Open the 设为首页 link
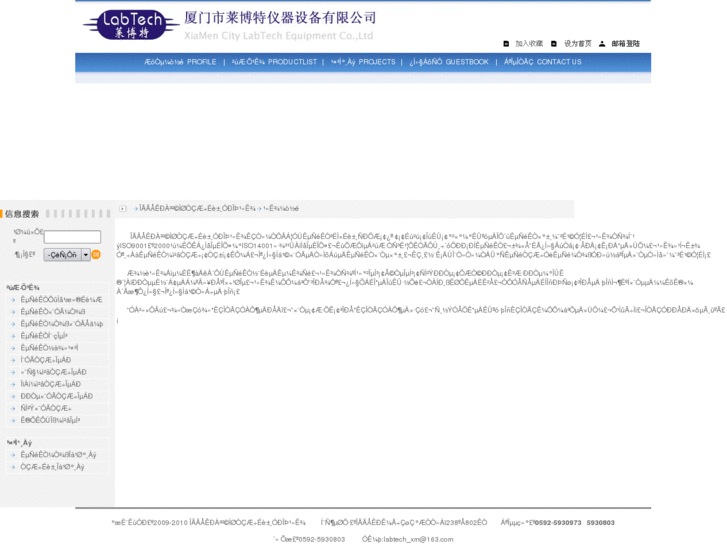727x545 pixels. 578,44
